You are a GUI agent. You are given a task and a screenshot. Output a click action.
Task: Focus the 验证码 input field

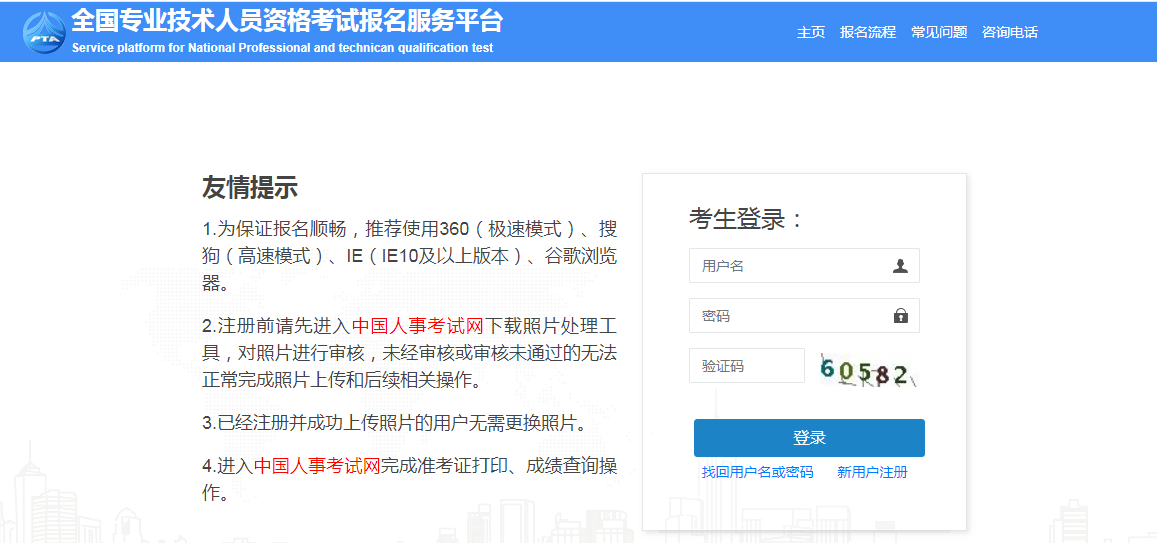[x=746, y=366]
